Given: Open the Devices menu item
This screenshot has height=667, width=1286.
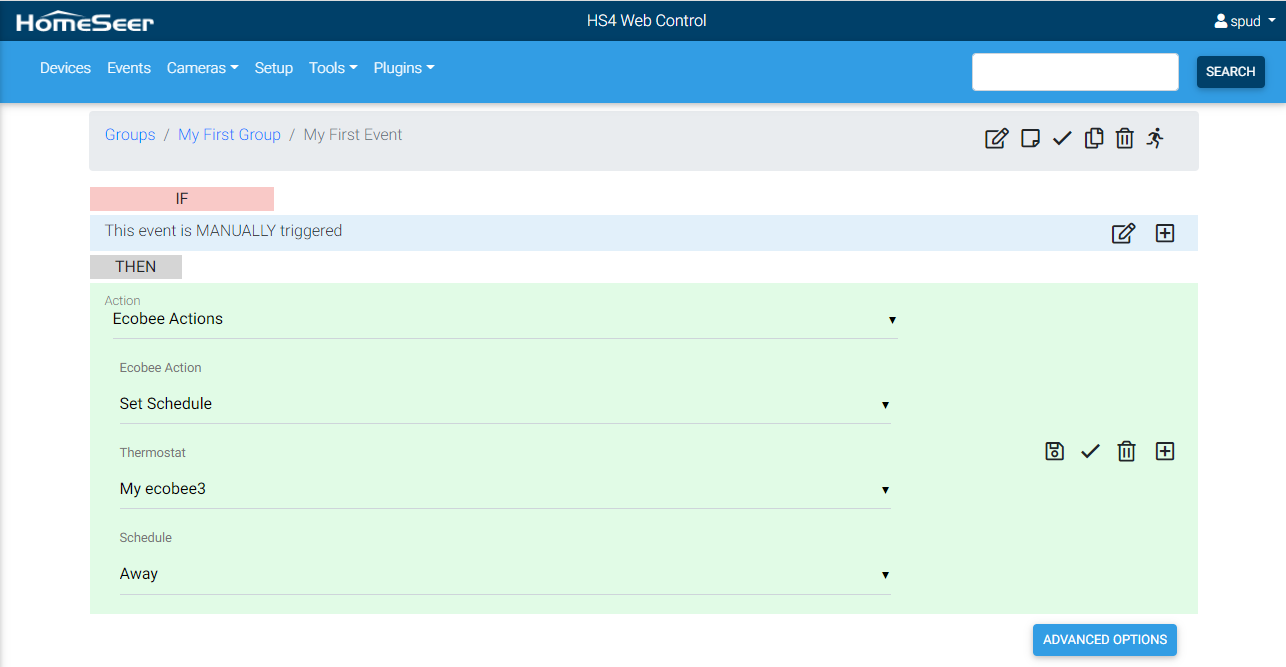Looking at the screenshot, I should (65, 68).
